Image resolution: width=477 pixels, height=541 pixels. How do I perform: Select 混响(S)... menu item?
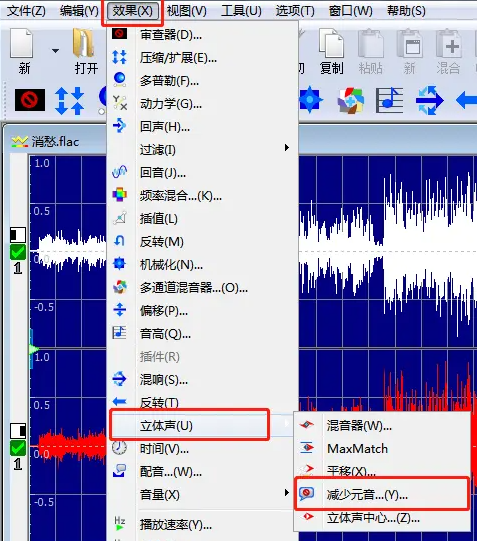(x=202, y=380)
